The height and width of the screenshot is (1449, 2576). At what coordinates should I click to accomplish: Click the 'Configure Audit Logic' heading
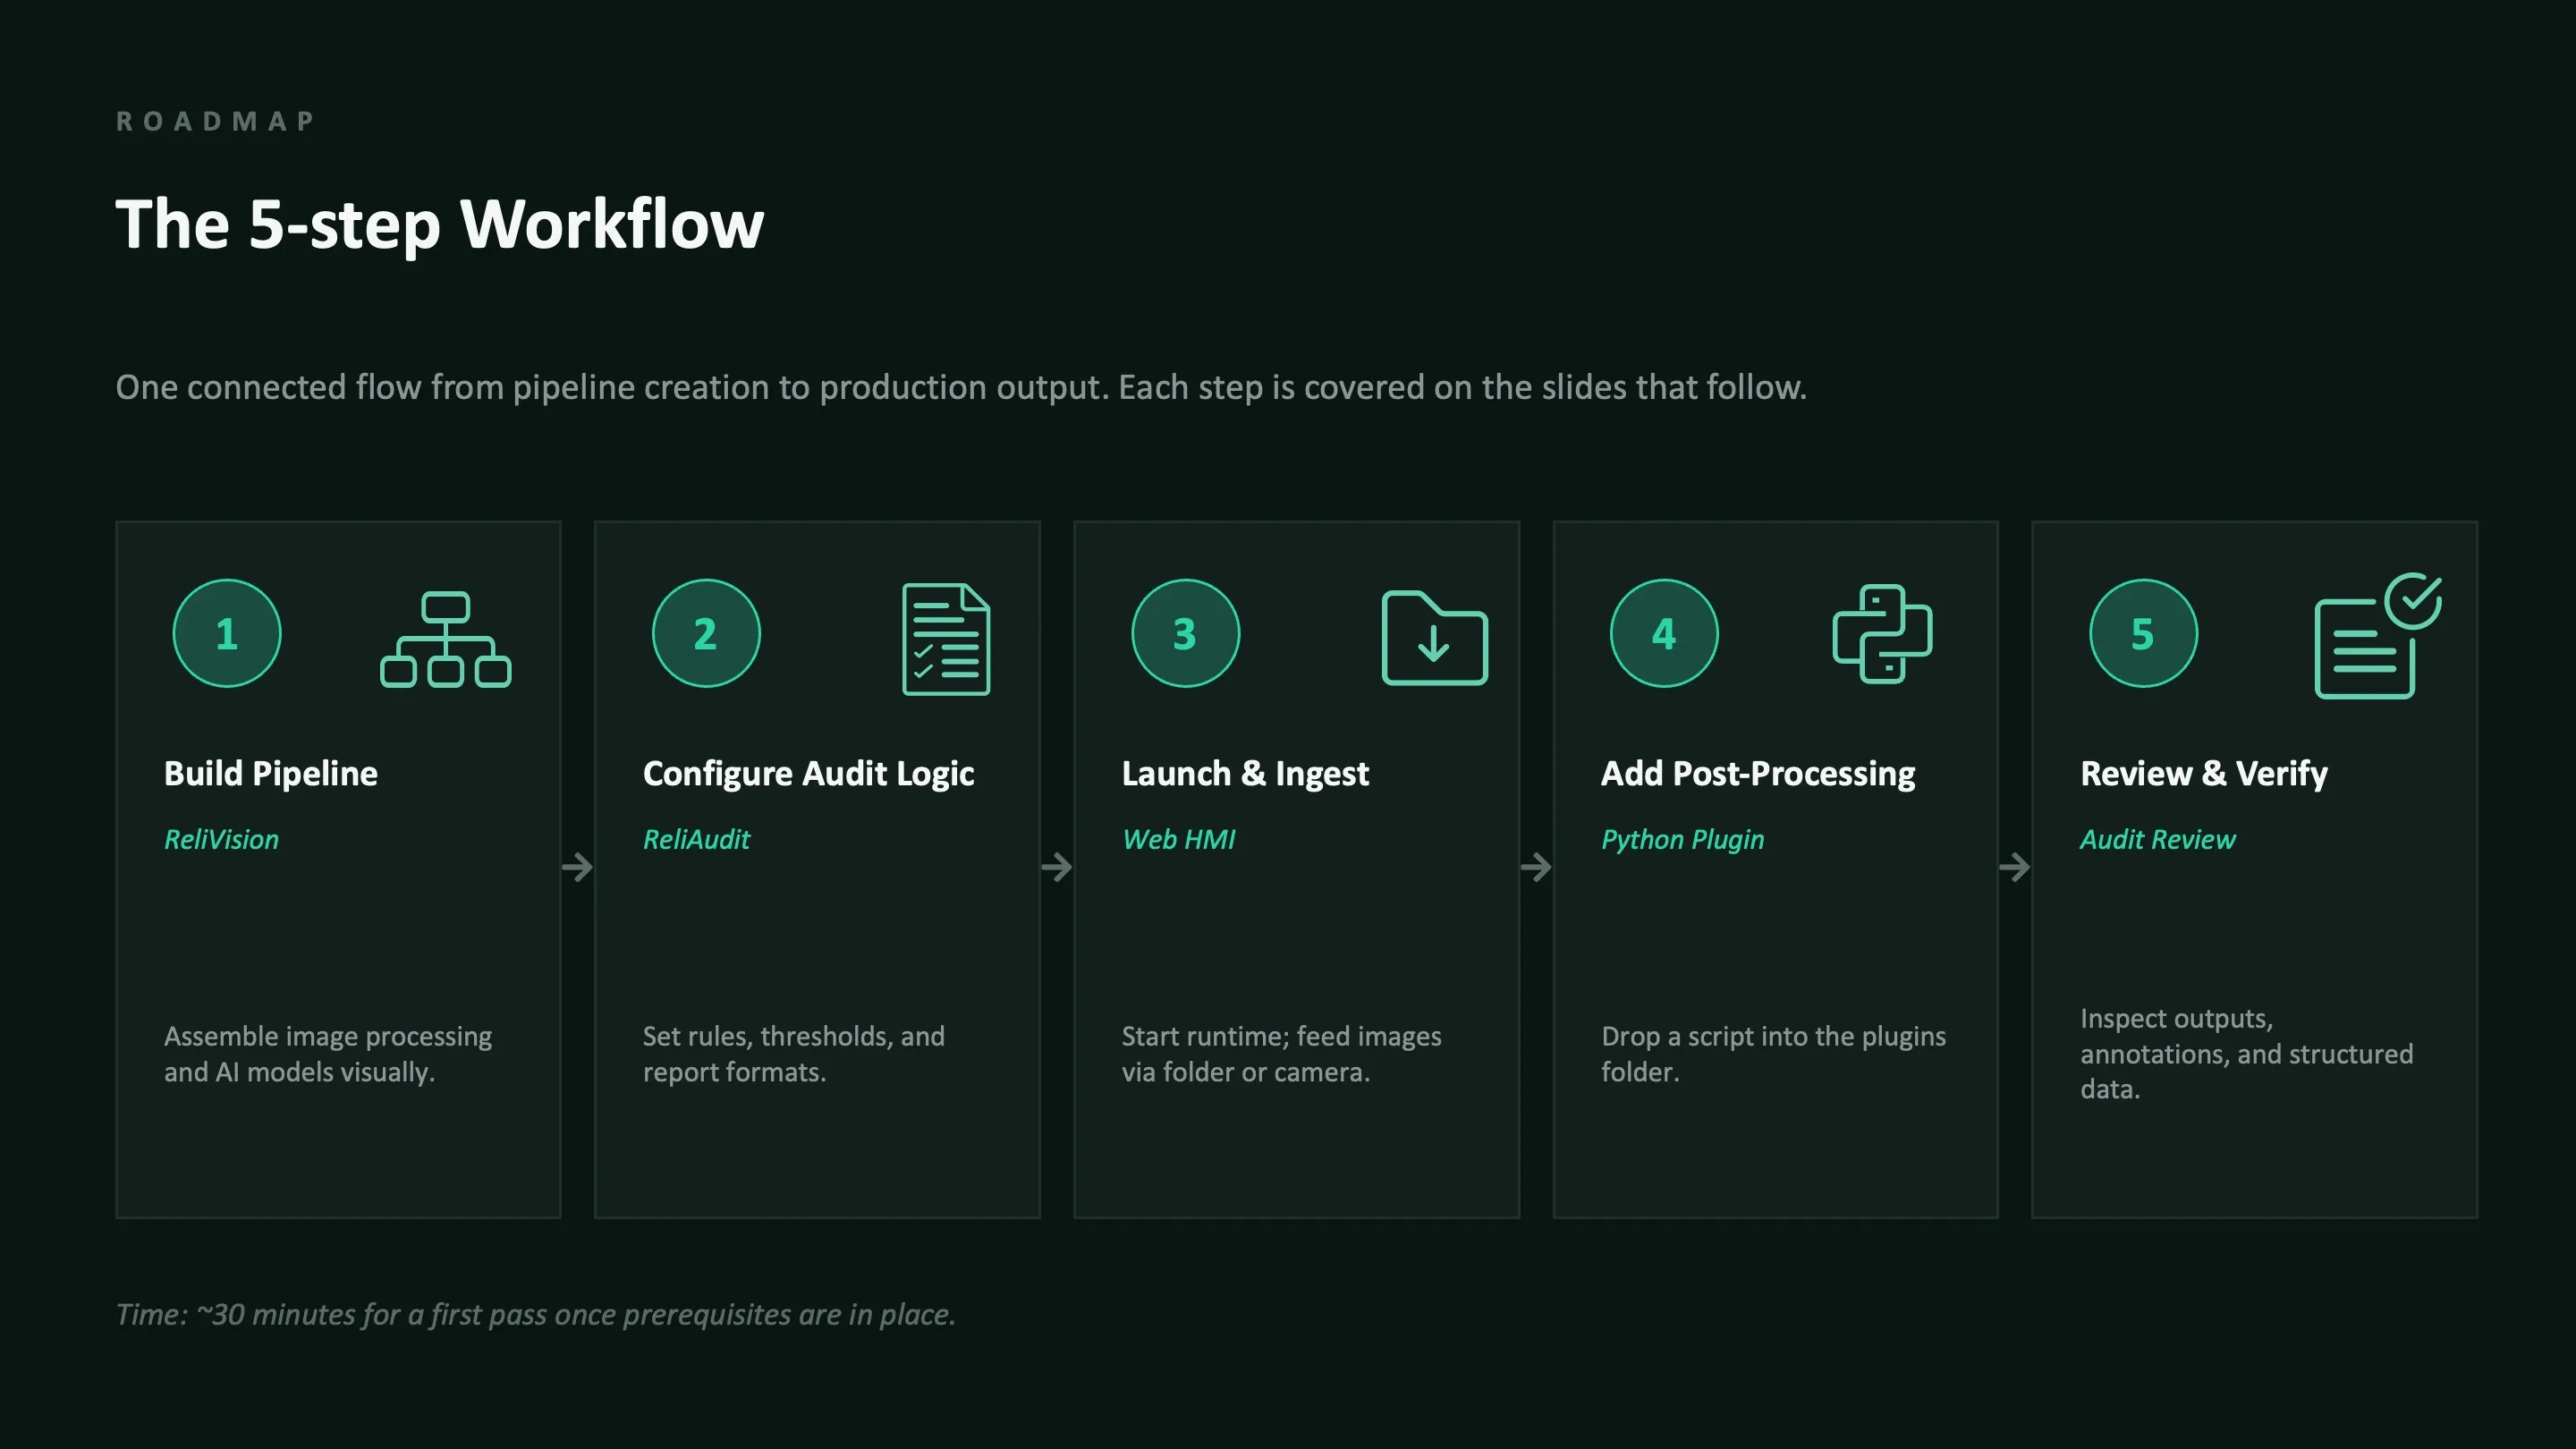point(808,774)
